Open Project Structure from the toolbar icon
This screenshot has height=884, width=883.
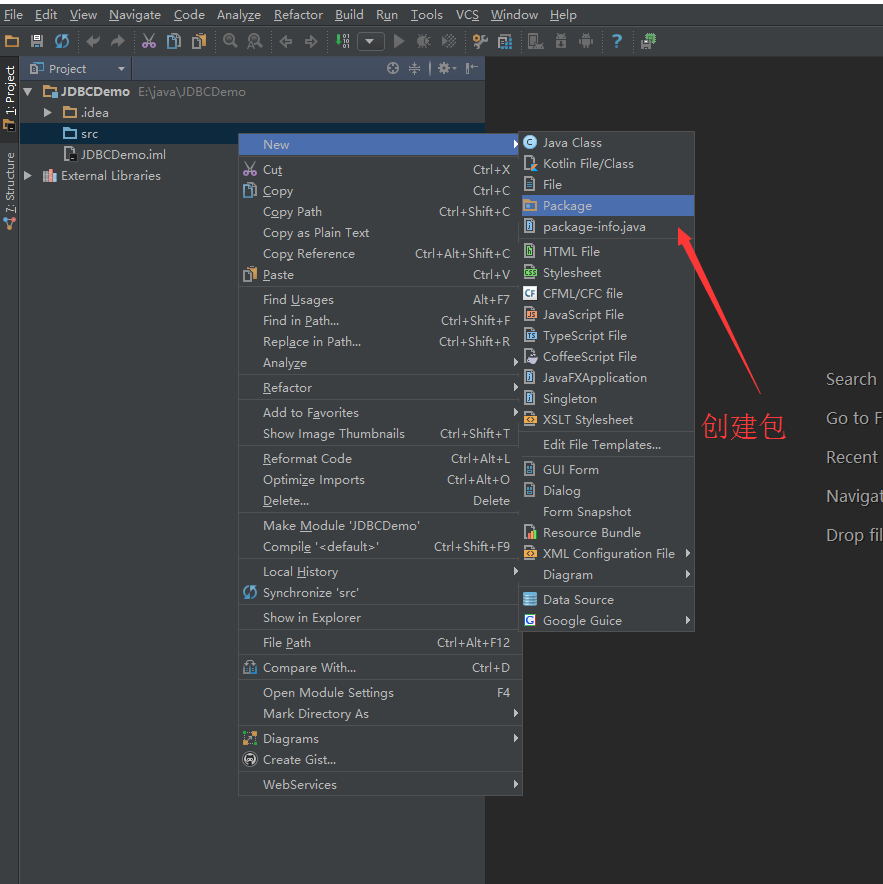point(505,41)
